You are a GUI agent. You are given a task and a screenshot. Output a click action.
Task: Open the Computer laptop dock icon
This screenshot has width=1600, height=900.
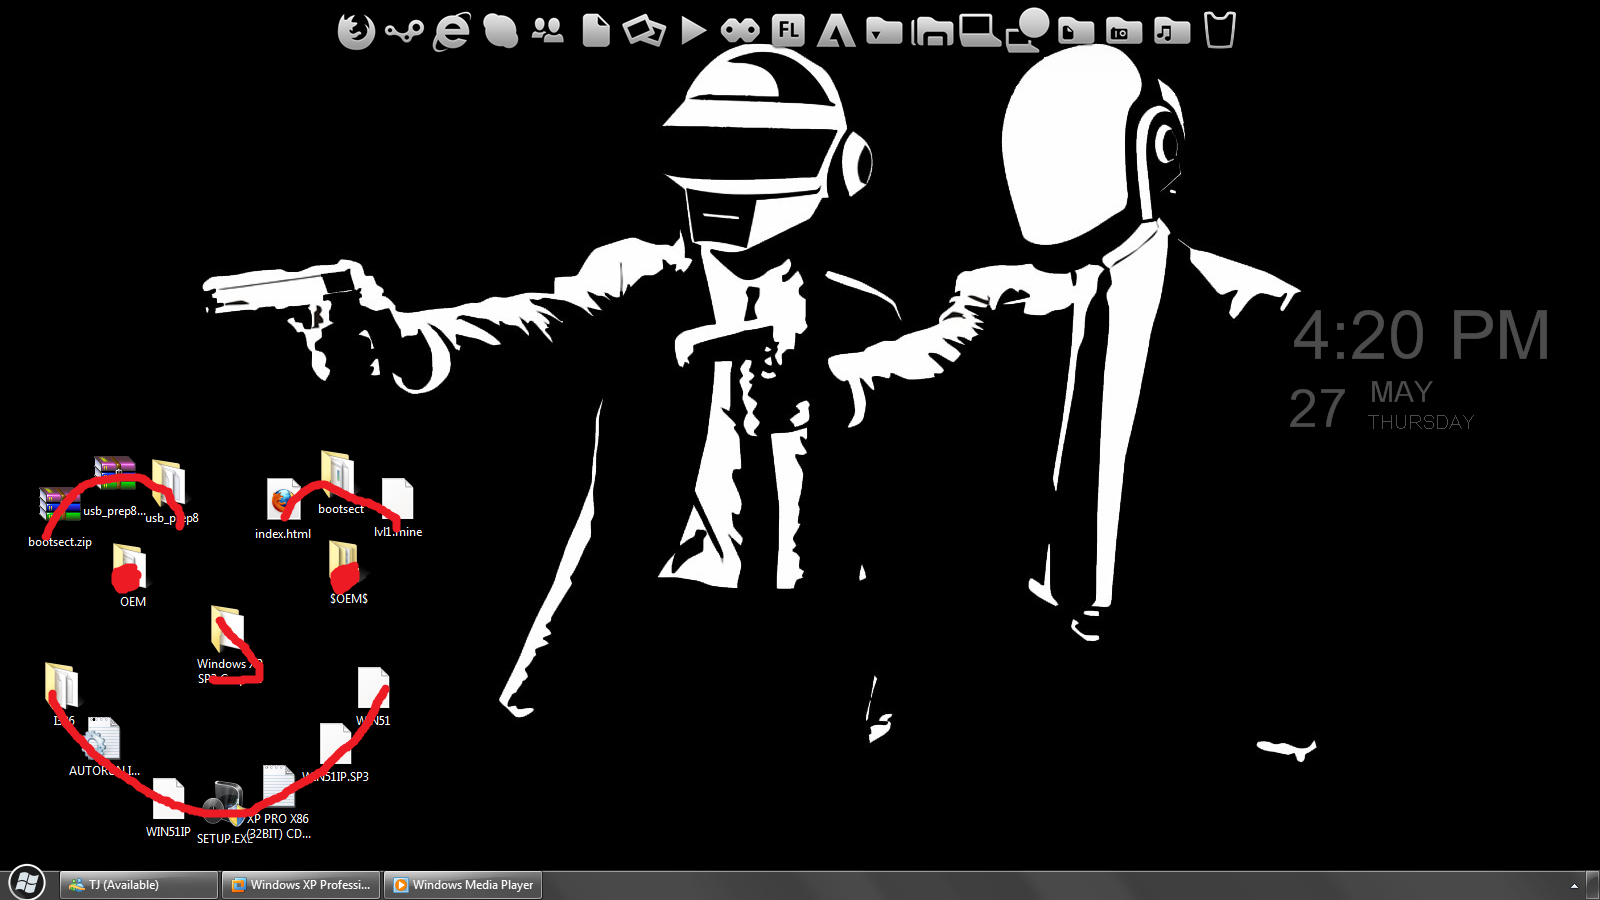coord(980,31)
